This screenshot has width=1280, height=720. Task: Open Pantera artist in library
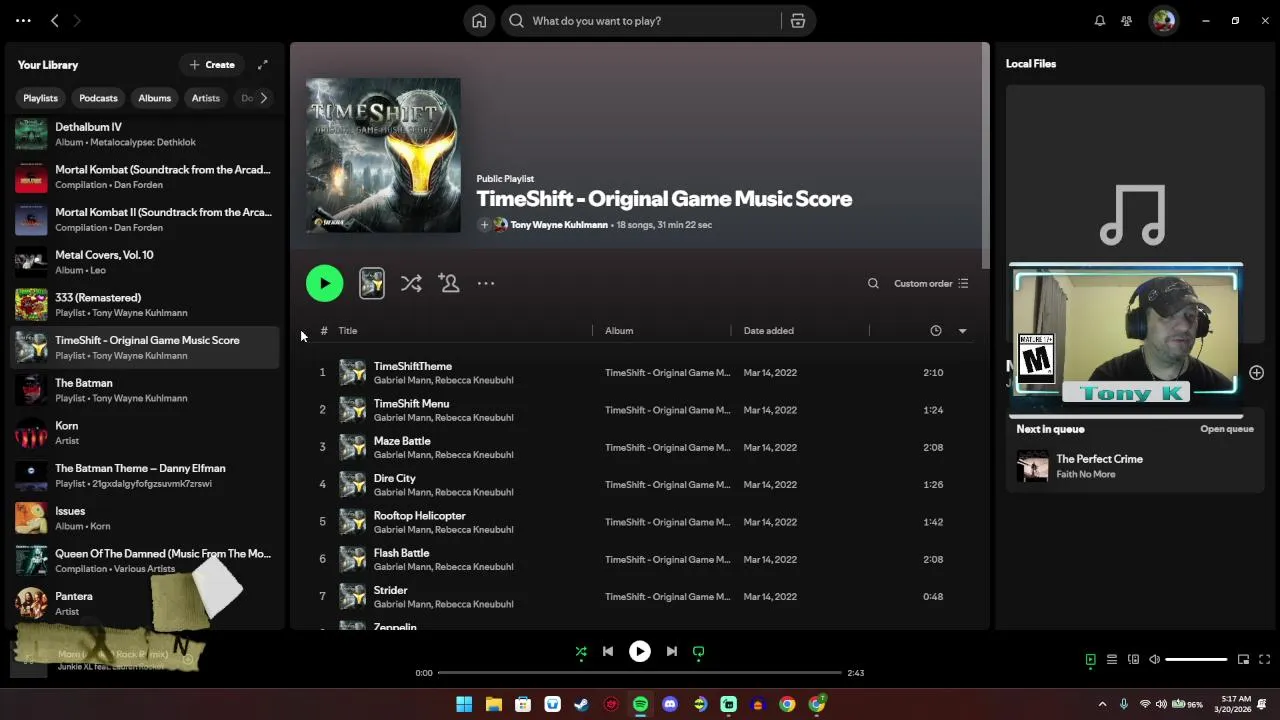(145, 603)
